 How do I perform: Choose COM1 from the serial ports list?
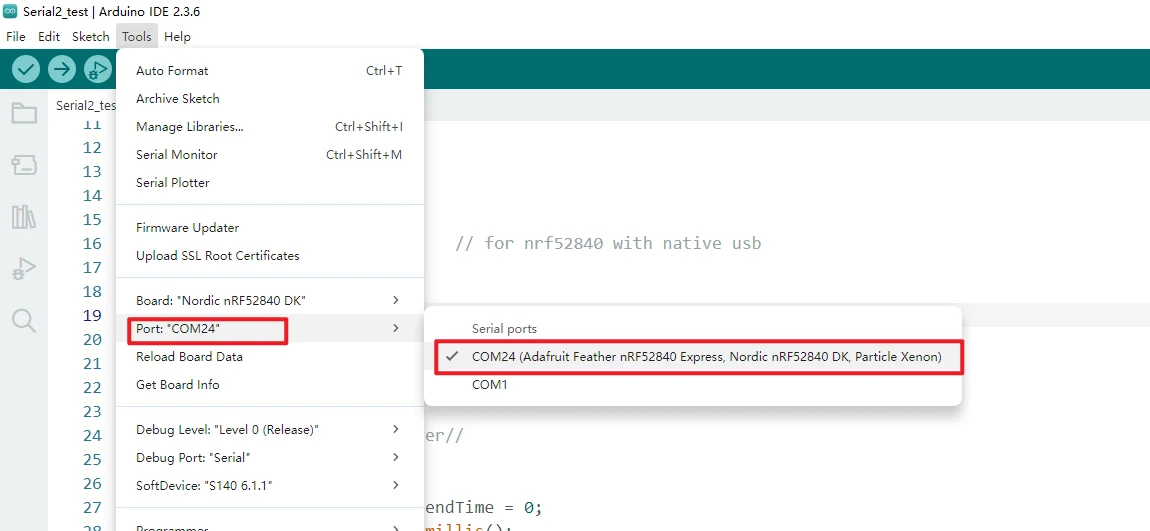coord(490,385)
